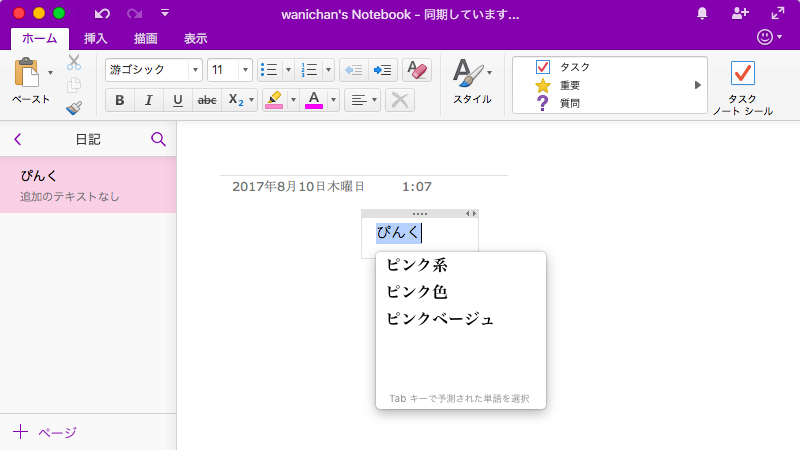
Task: Click the highlighted ぴんく text
Action: [398, 233]
